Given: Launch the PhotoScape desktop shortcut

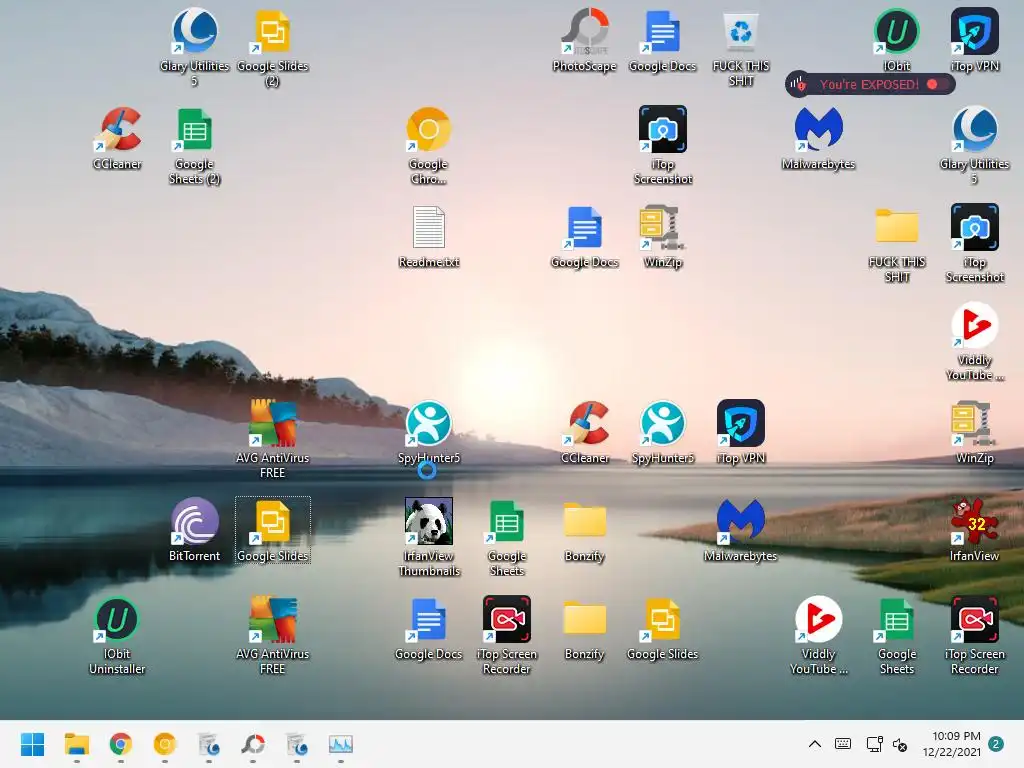Looking at the screenshot, I should click(x=584, y=40).
